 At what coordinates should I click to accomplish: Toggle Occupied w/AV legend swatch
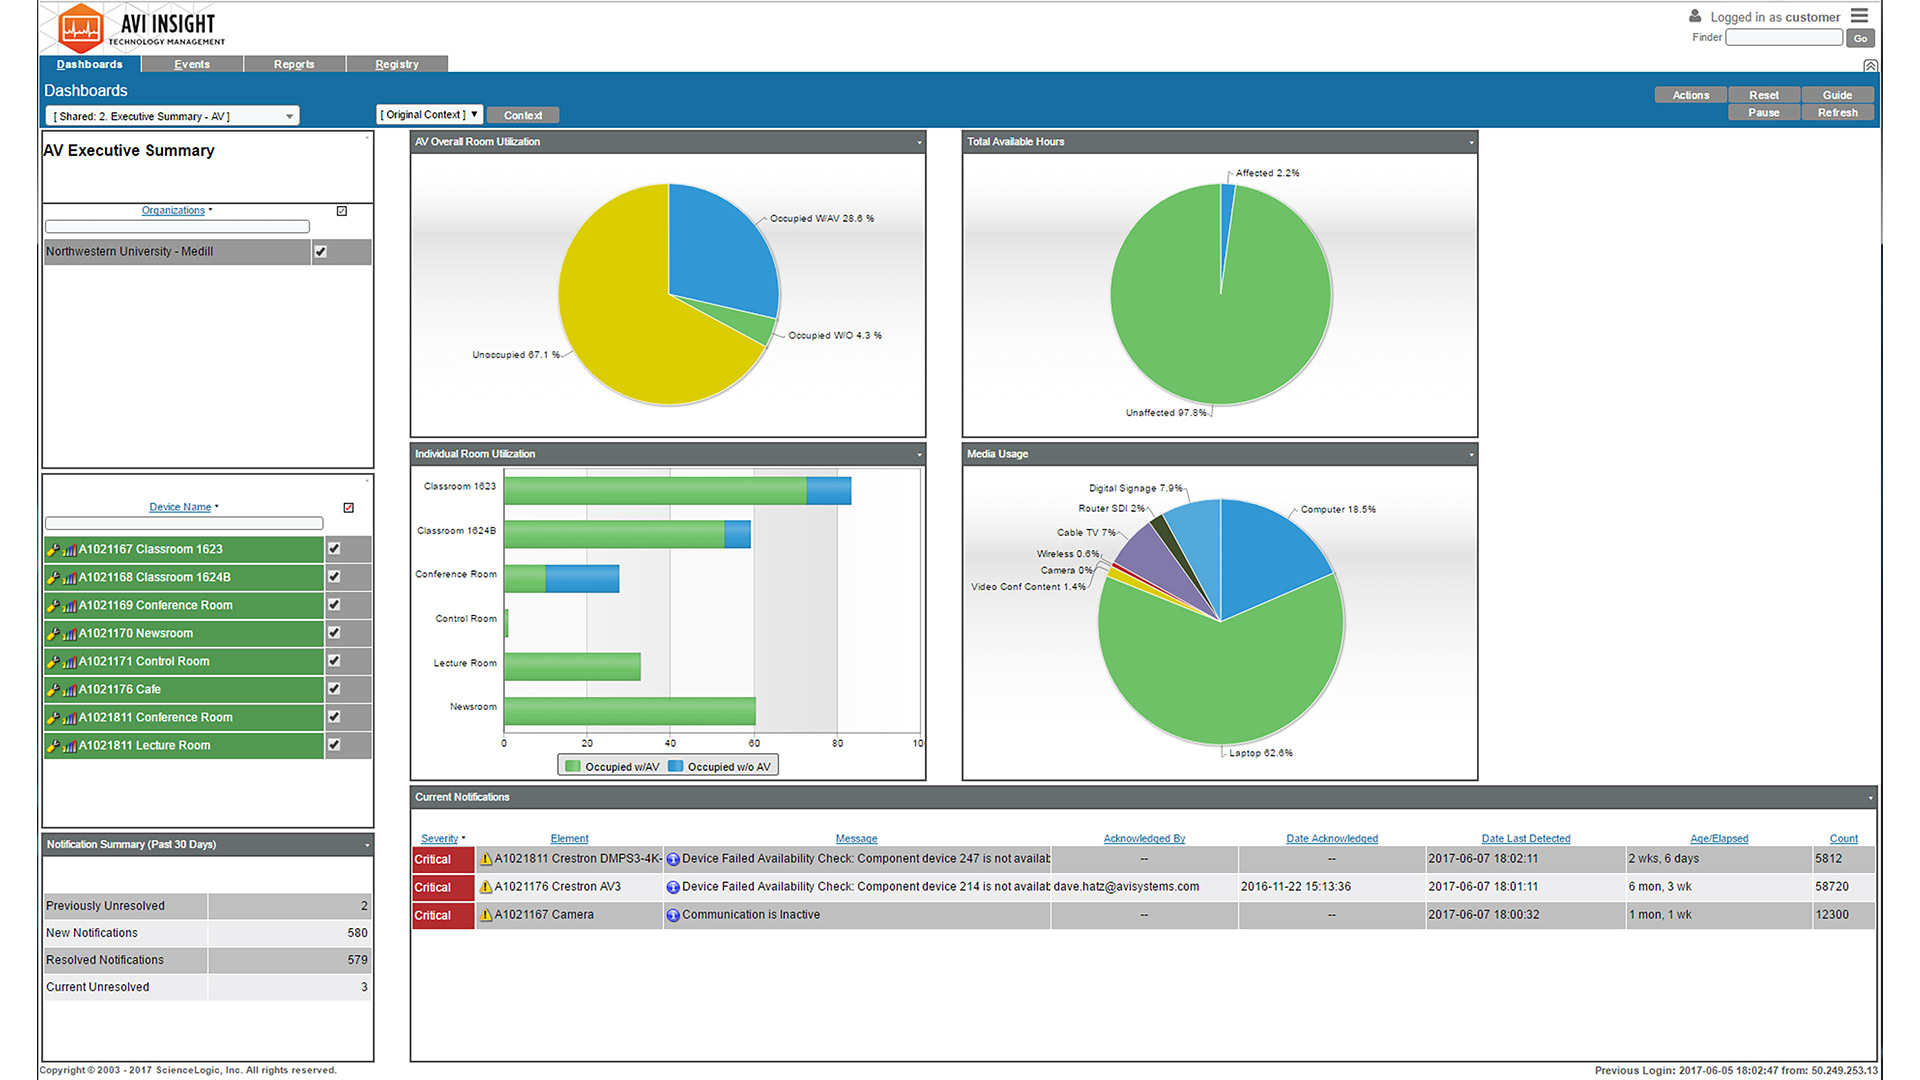pyautogui.click(x=573, y=766)
